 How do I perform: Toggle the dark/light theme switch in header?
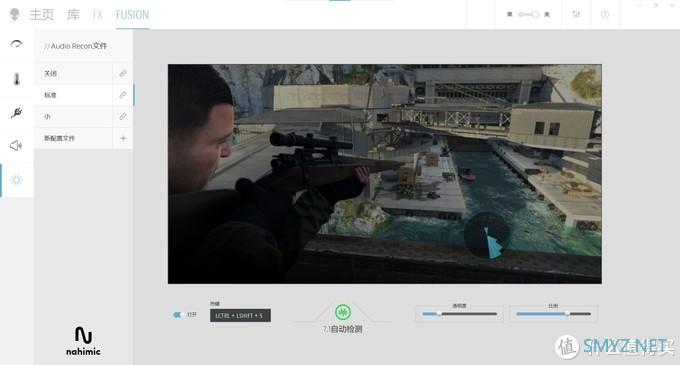coord(529,14)
